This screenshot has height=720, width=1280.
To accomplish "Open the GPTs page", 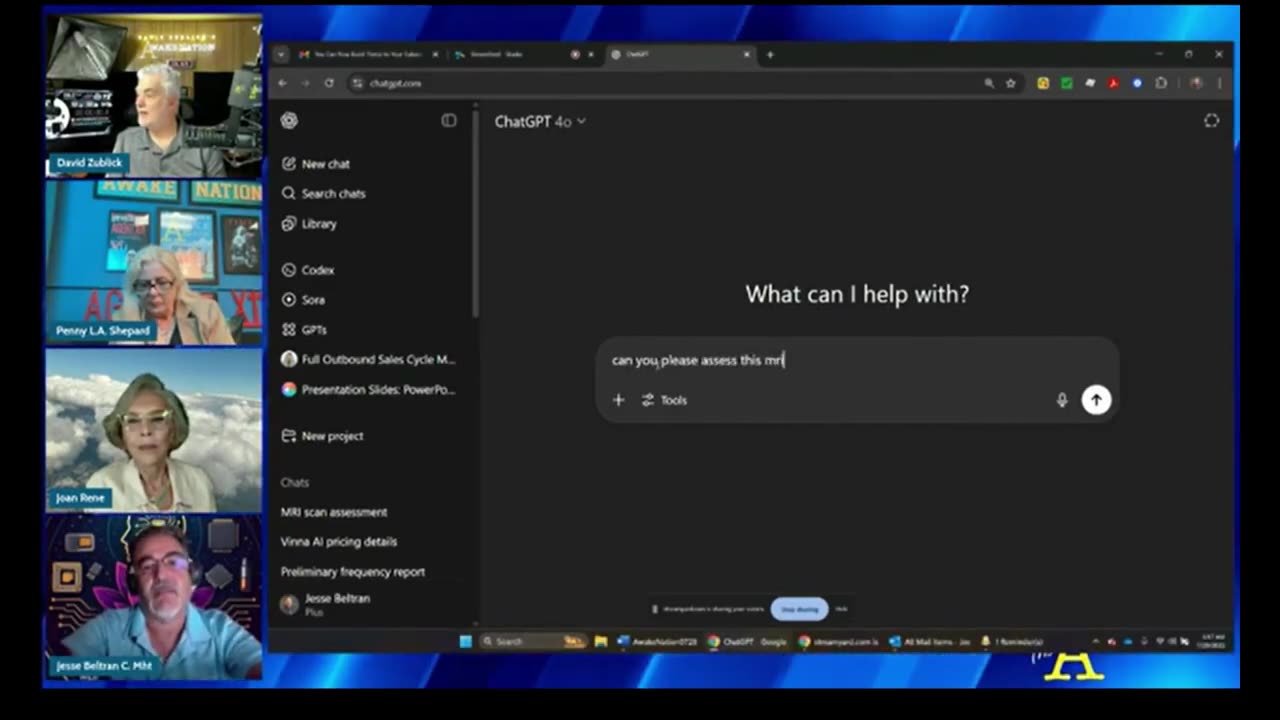I will [304, 330].
